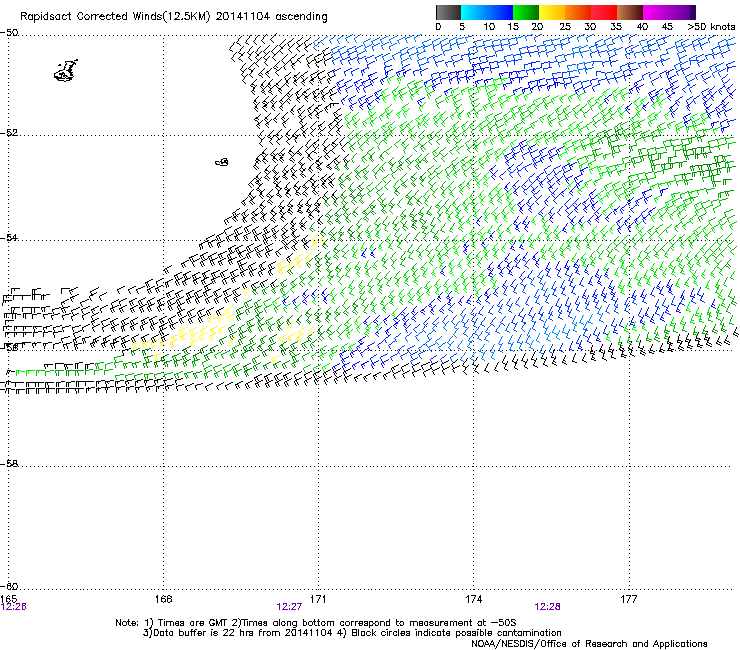Click the purple '12:28' time label

(x=547, y=607)
